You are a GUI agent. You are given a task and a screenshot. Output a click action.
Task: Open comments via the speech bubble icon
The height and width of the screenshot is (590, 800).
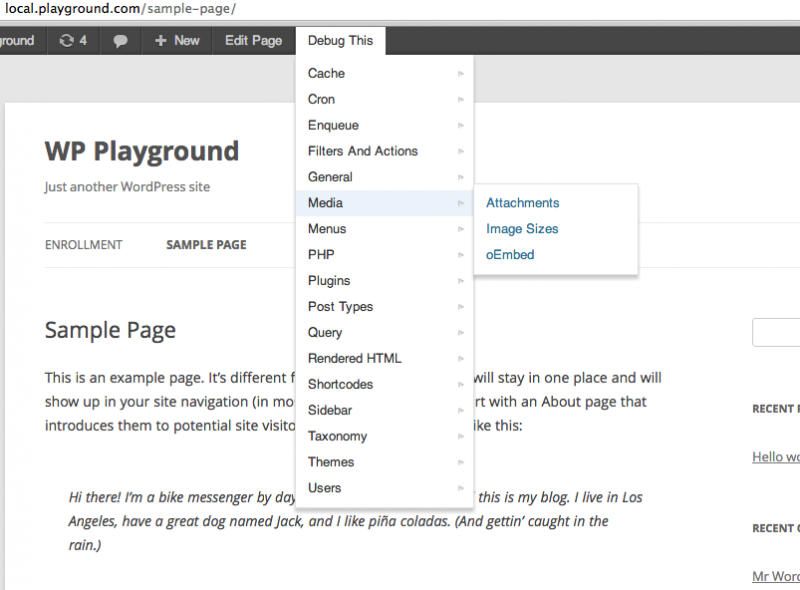point(120,41)
